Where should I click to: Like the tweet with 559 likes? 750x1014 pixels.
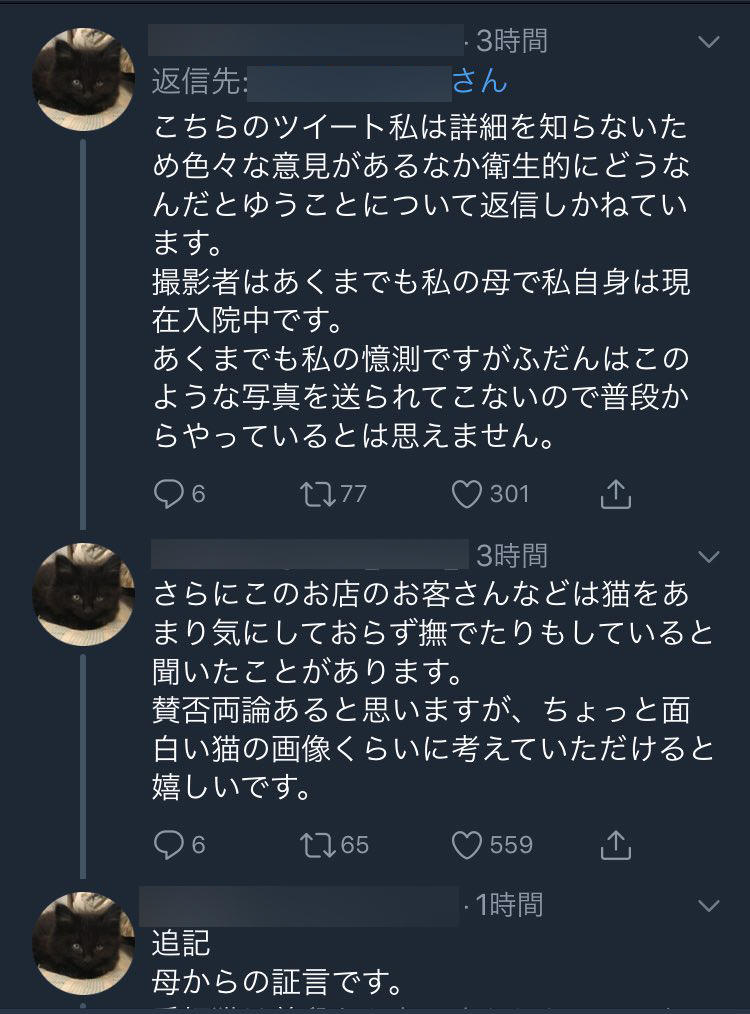[x=467, y=845]
